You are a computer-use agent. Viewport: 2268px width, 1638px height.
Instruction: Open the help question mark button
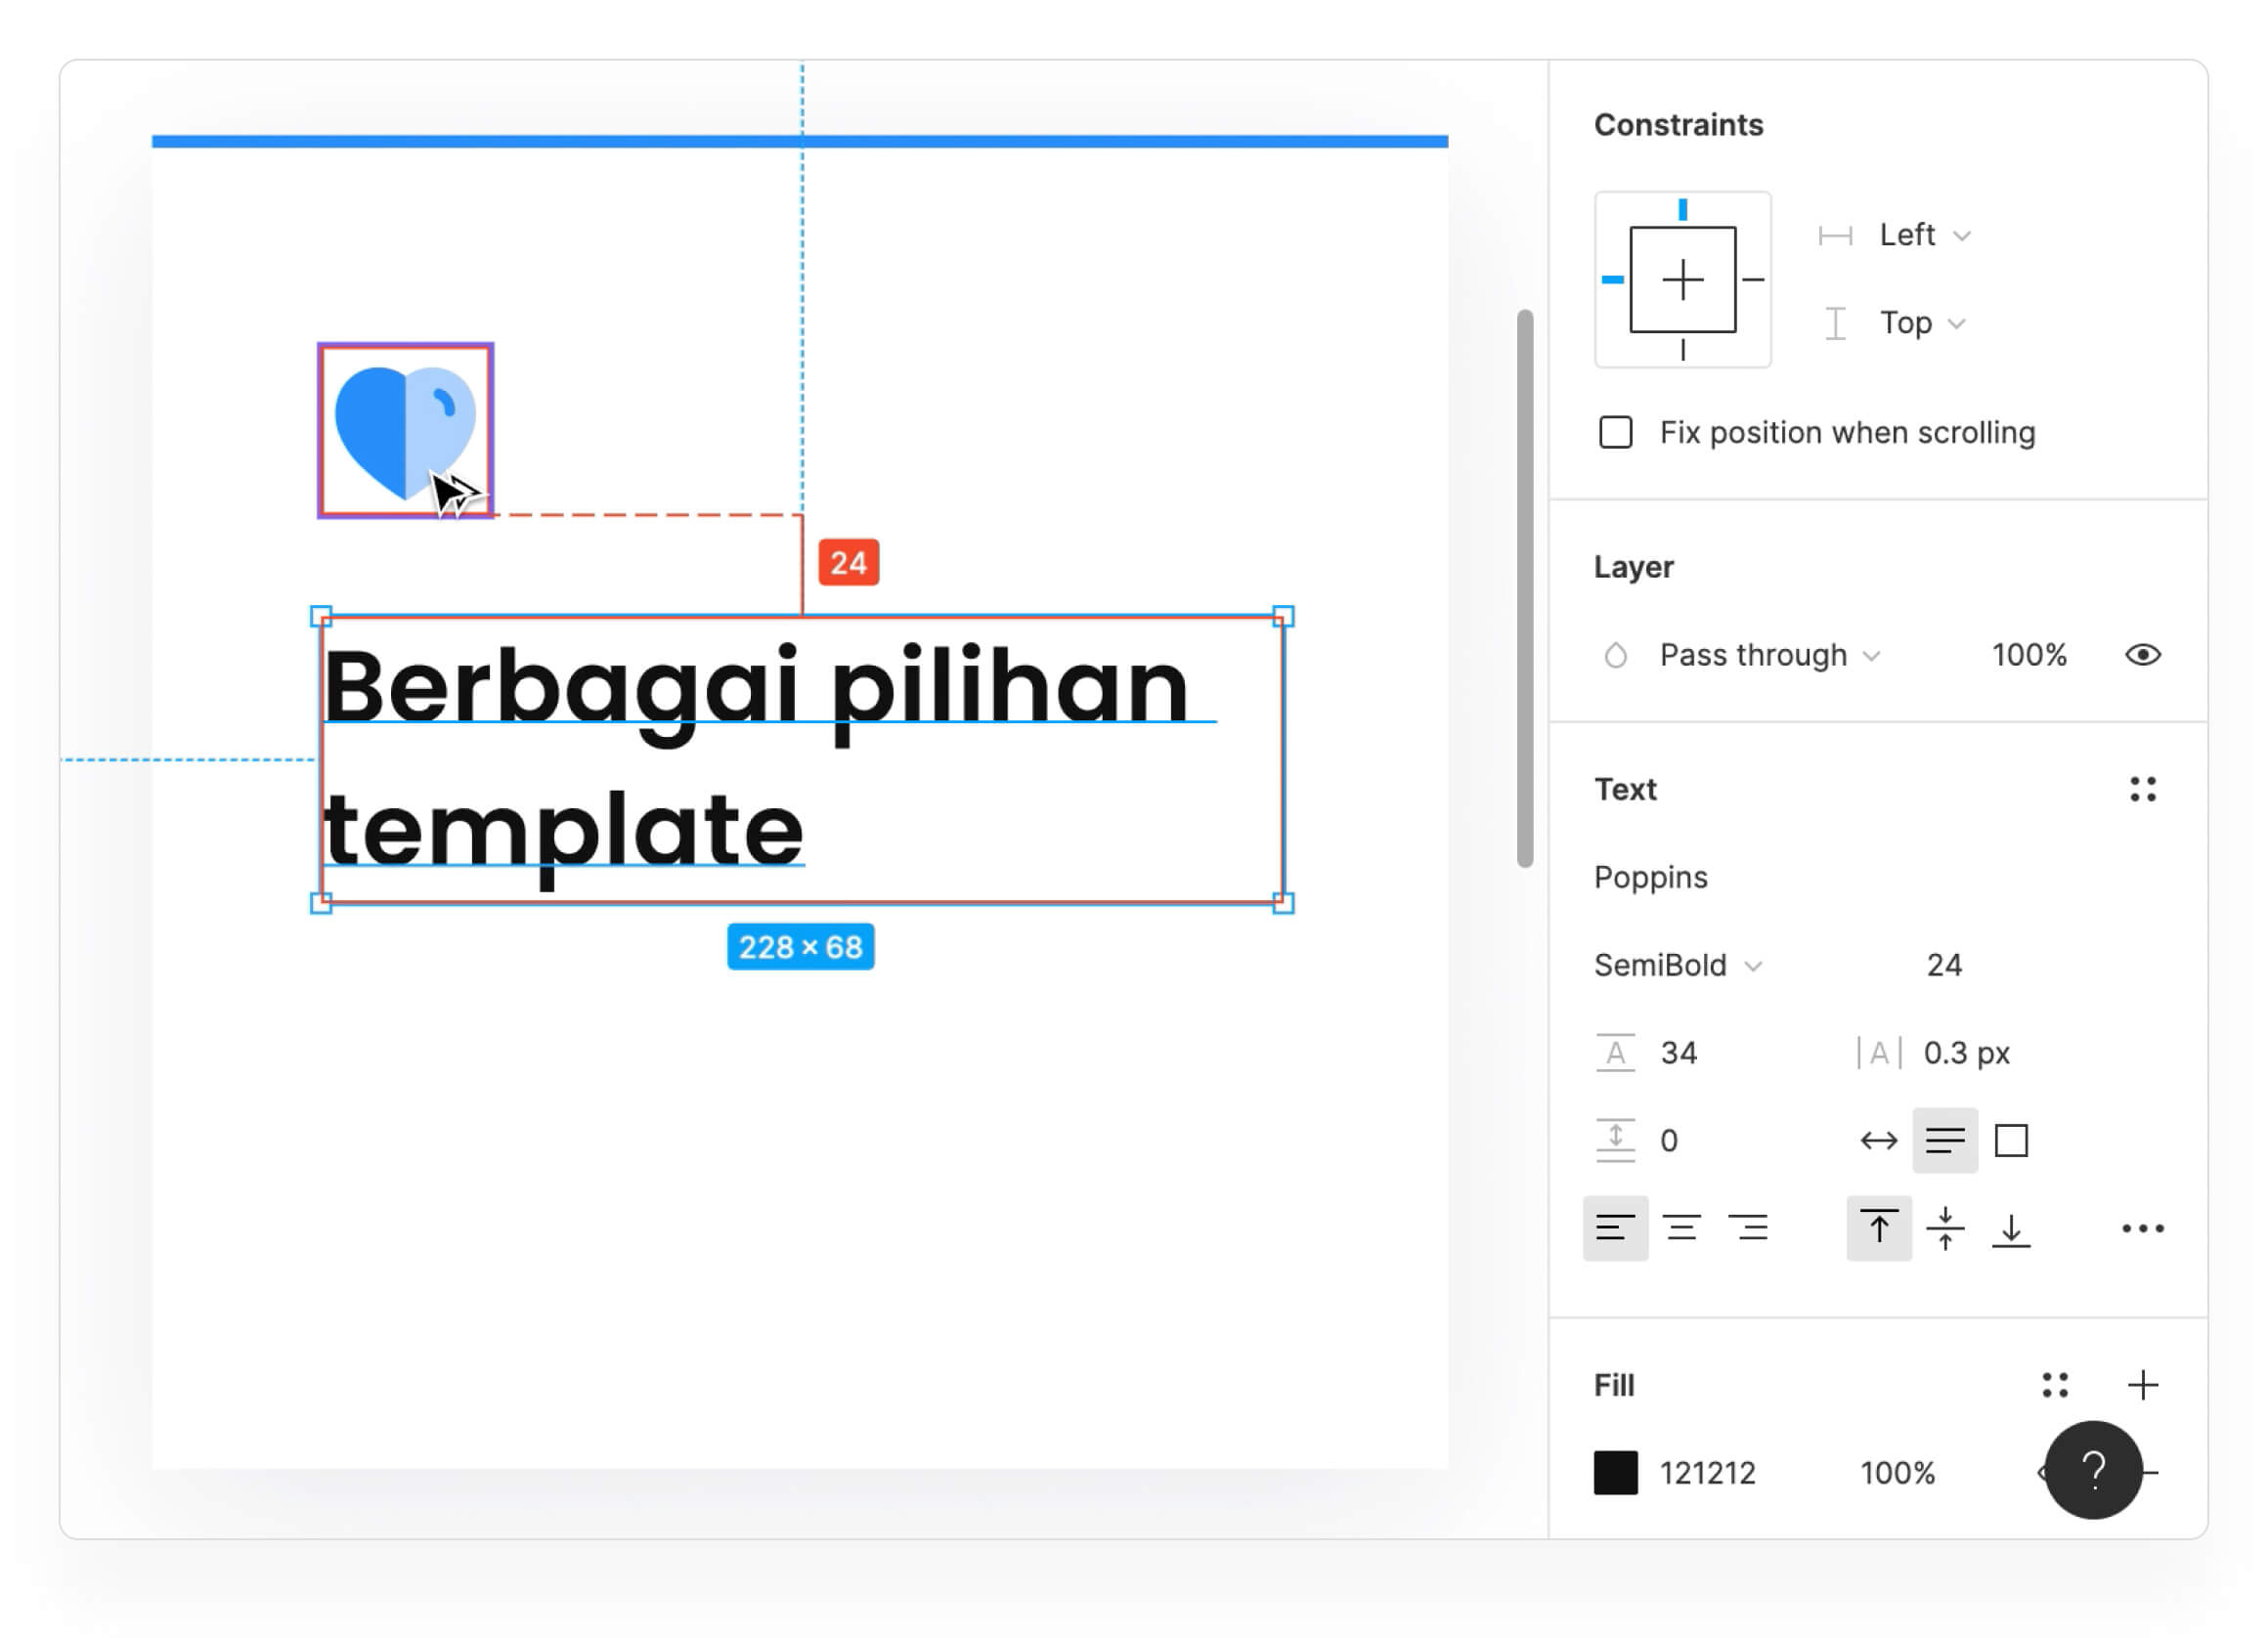[2092, 1470]
